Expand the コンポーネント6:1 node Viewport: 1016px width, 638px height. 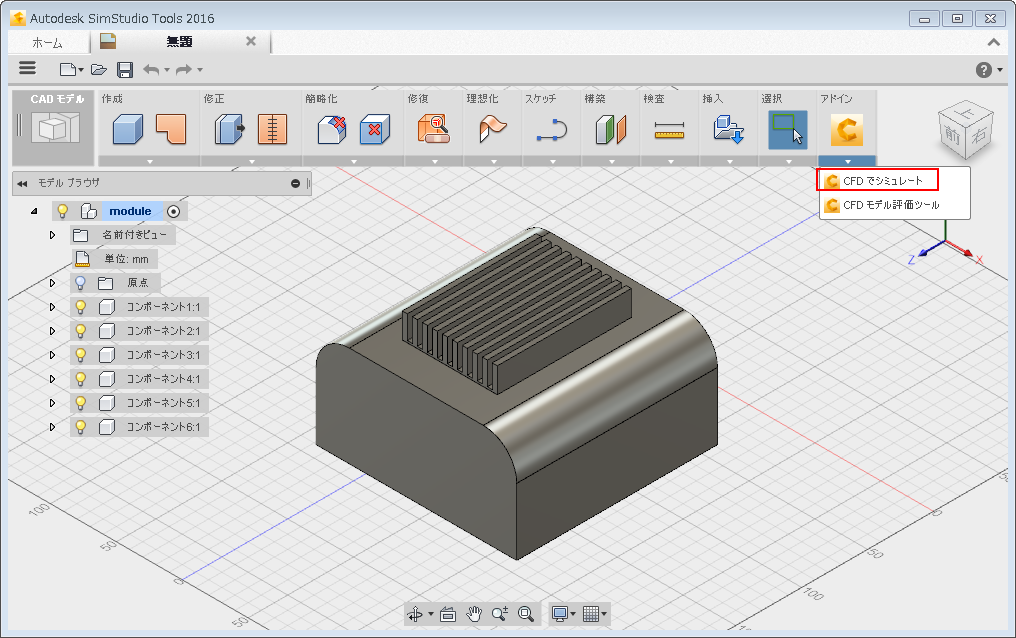(52, 427)
